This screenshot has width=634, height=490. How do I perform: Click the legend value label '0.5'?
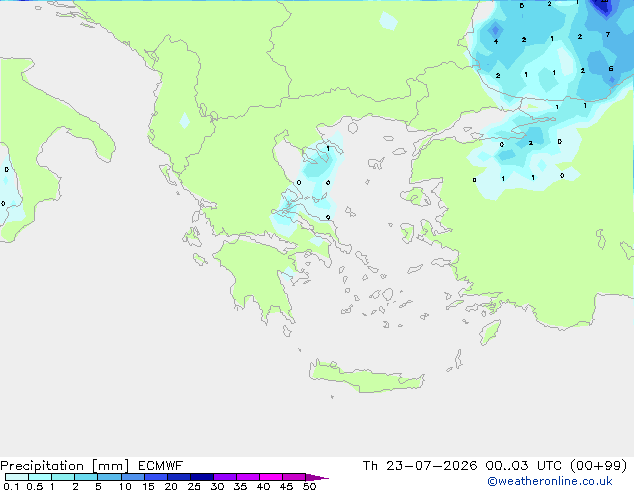(35, 486)
